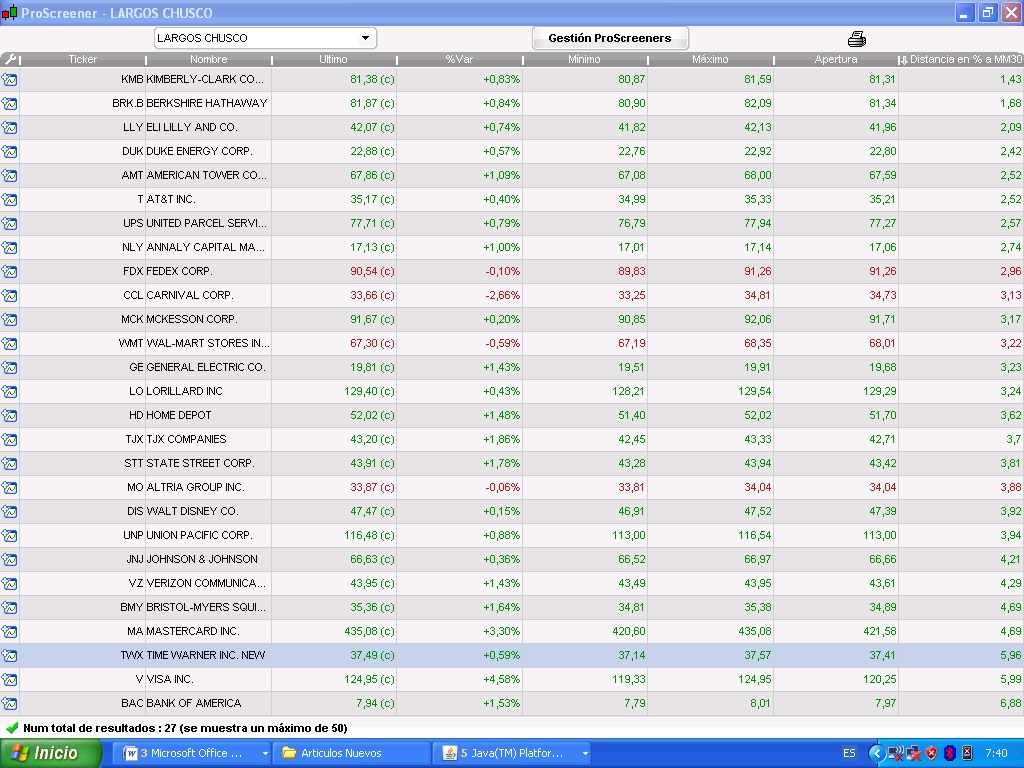
Task: Click the Bluetooth tray icon
Action: [950, 754]
